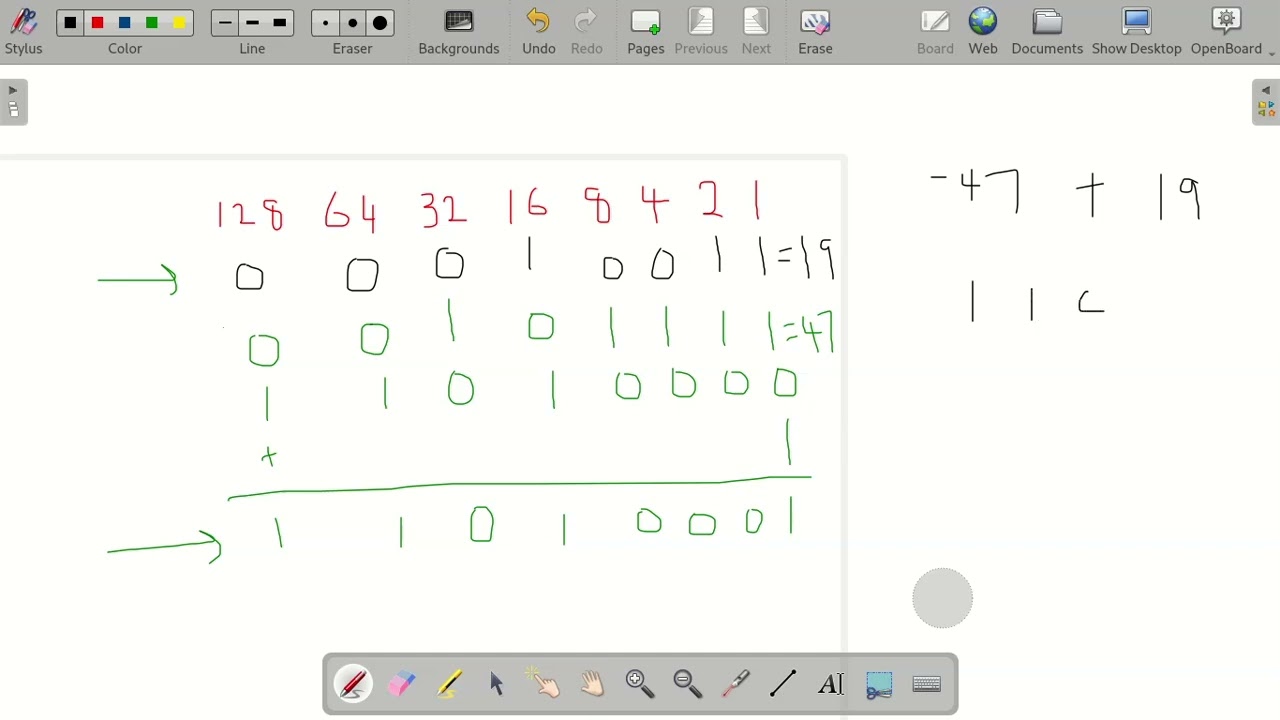Screen dimensions: 1280x720
Task: Erase the page content
Action: pyautogui.click(x=816, y=31)
